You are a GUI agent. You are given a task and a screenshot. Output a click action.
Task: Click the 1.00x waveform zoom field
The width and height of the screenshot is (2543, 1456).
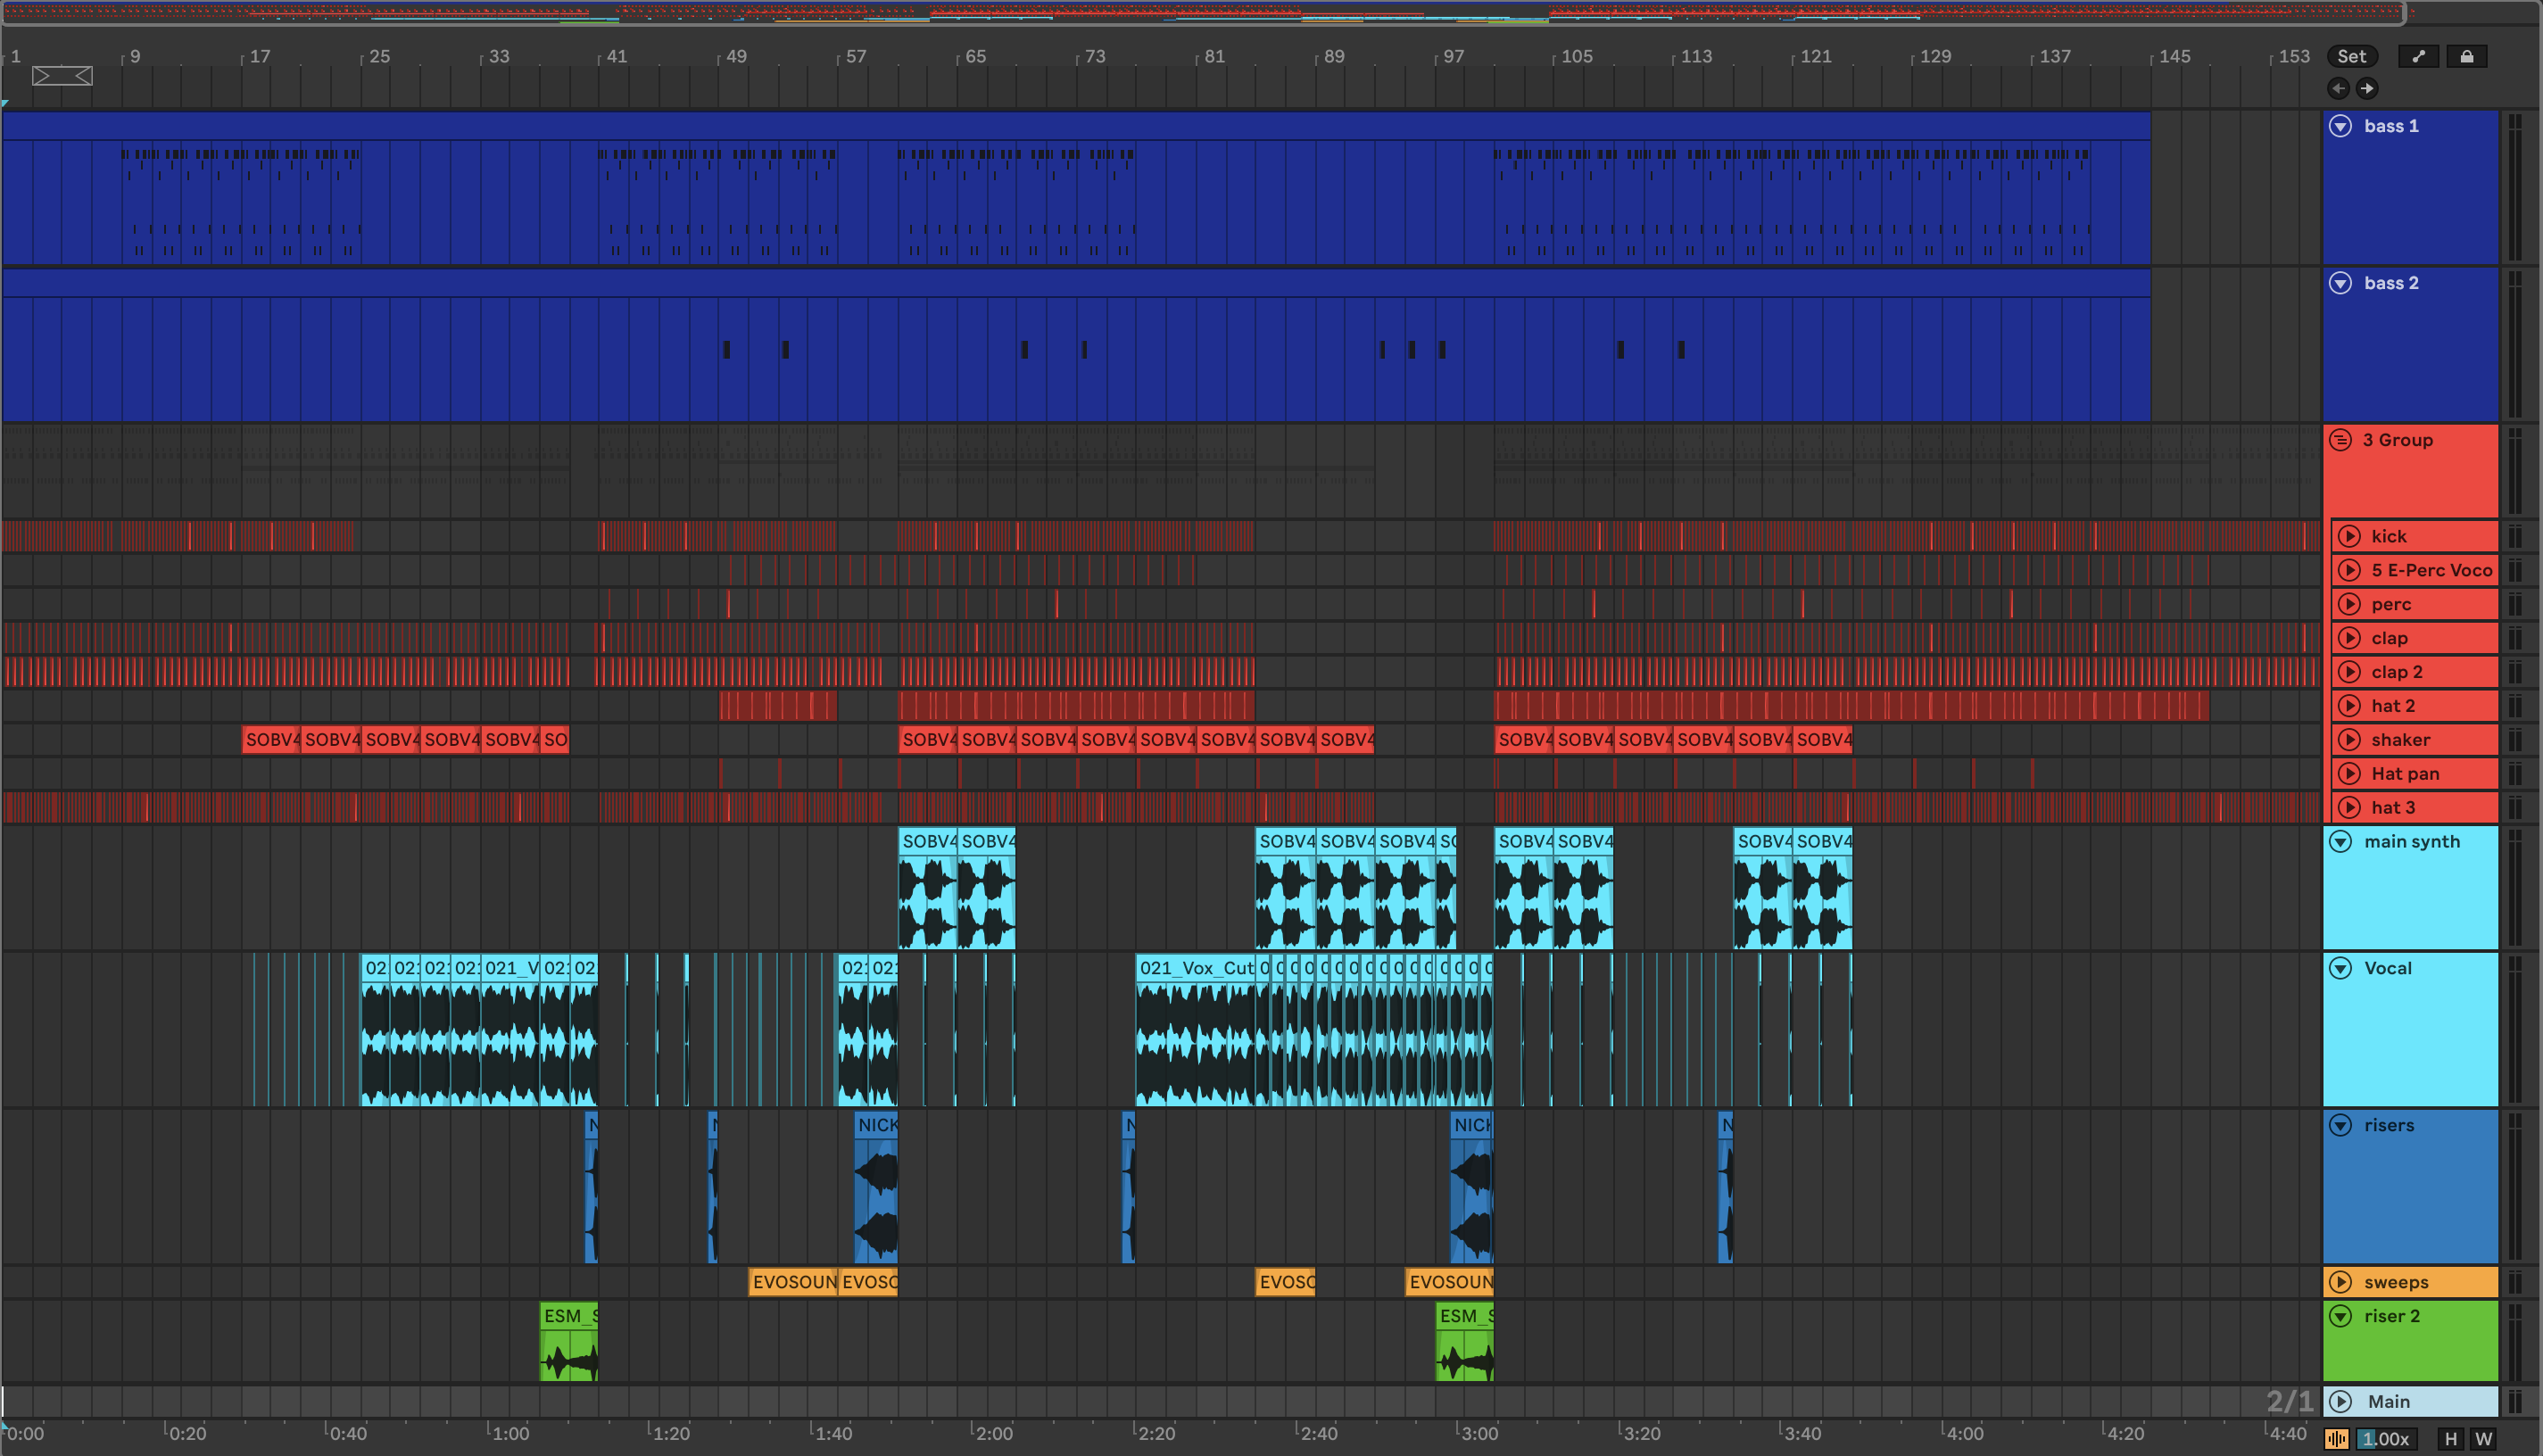coord(2386,1439)
